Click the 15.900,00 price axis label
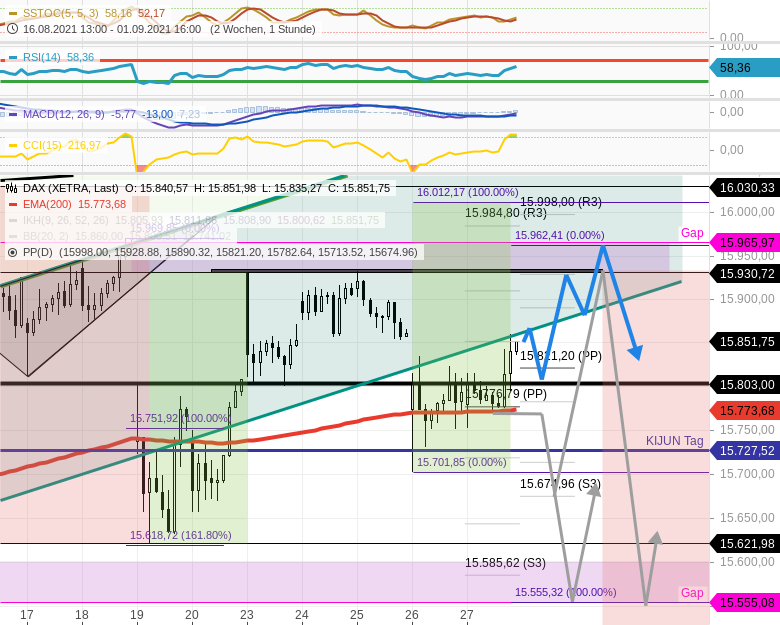 point(747,299)
